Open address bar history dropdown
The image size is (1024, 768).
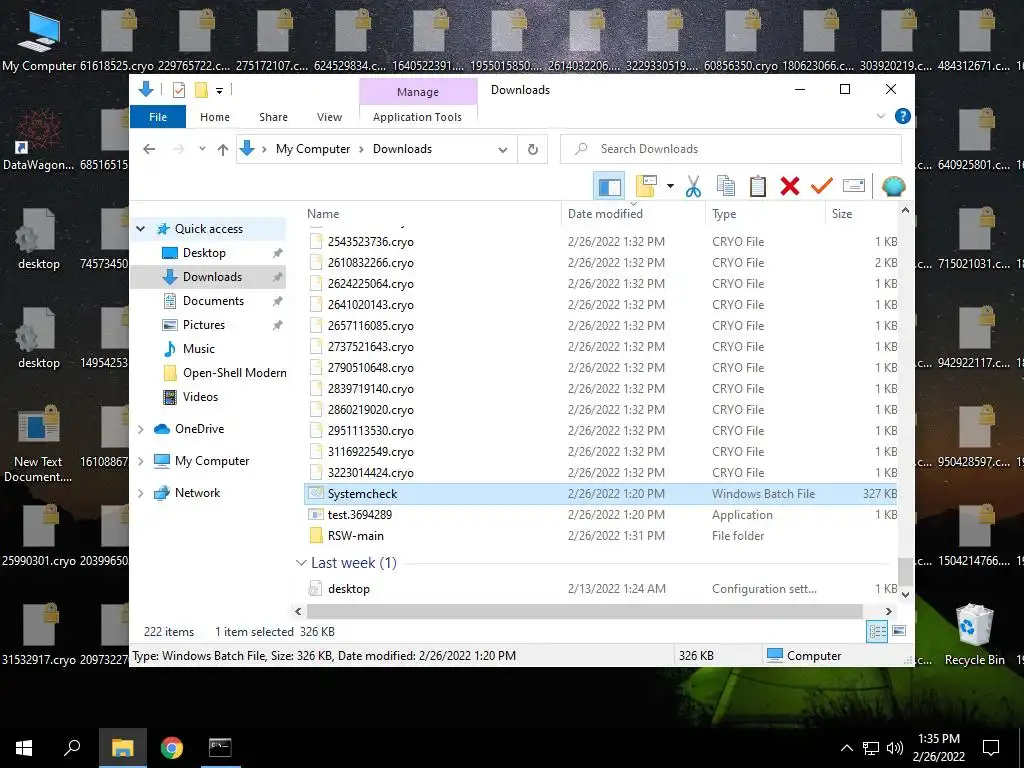pos(502,149)
